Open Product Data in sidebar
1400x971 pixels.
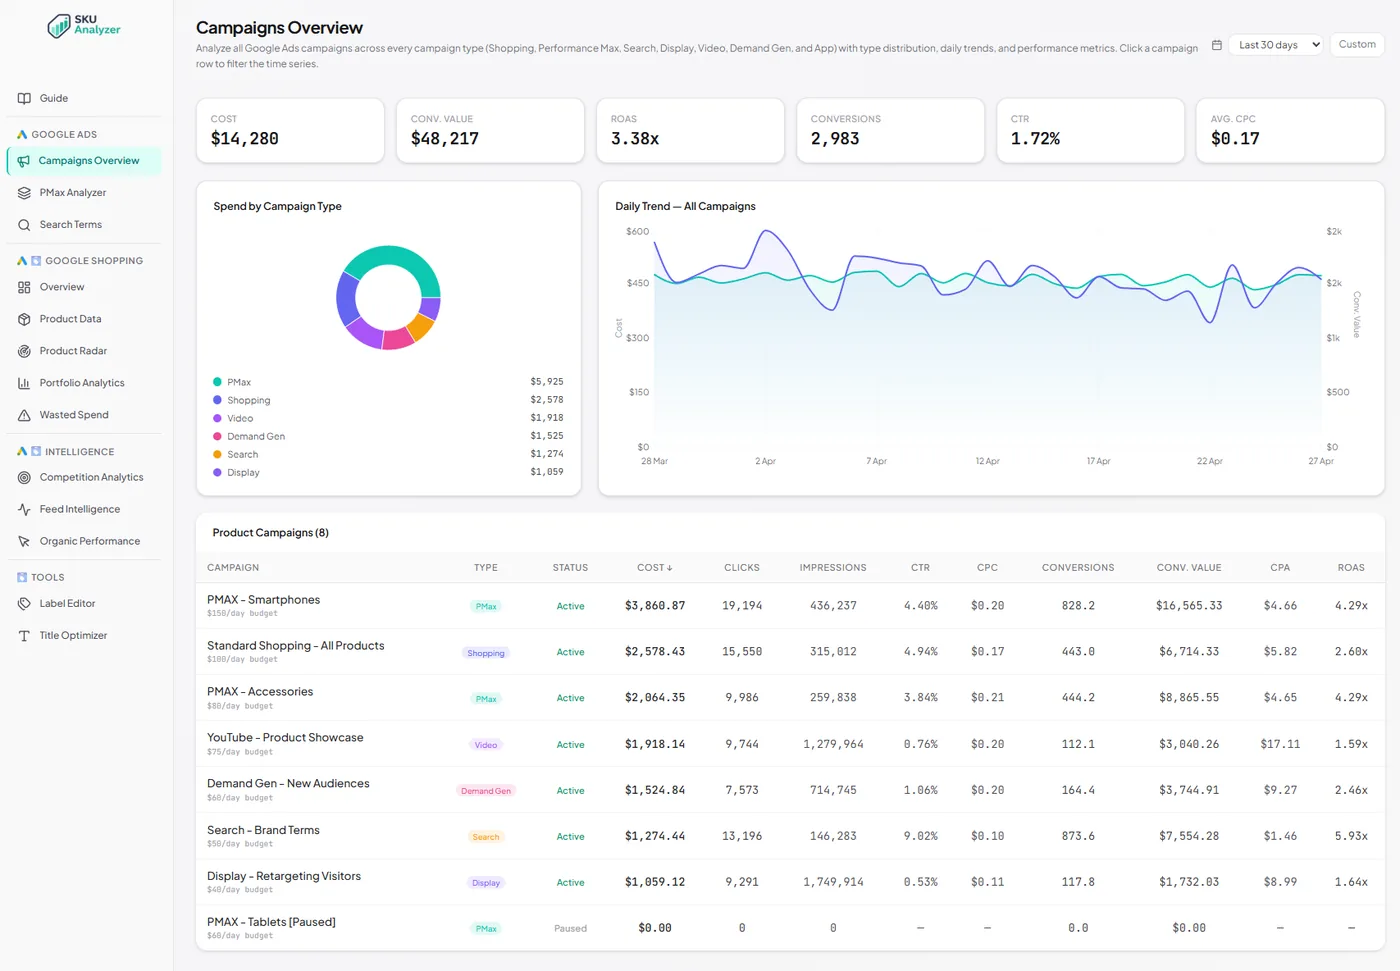[x=83, y=319]
